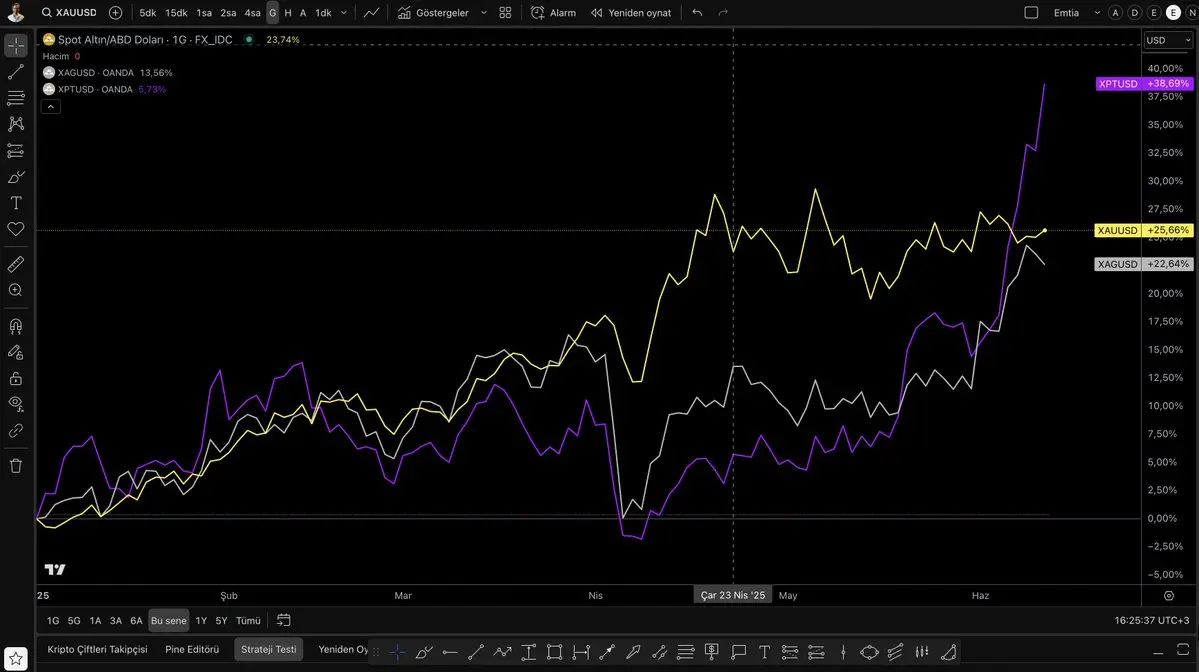Image resolution: width=1199 pixels, height=672 pixels.
Task: Open the go-to-date calendar icon
Action: [x=284, y=621]
